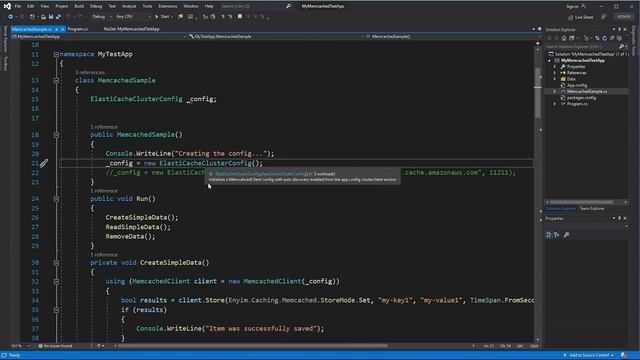This screenshot has height=360, width=640.
Task: Expand the References node in Solution Explorer
Action: click(554, 73)
